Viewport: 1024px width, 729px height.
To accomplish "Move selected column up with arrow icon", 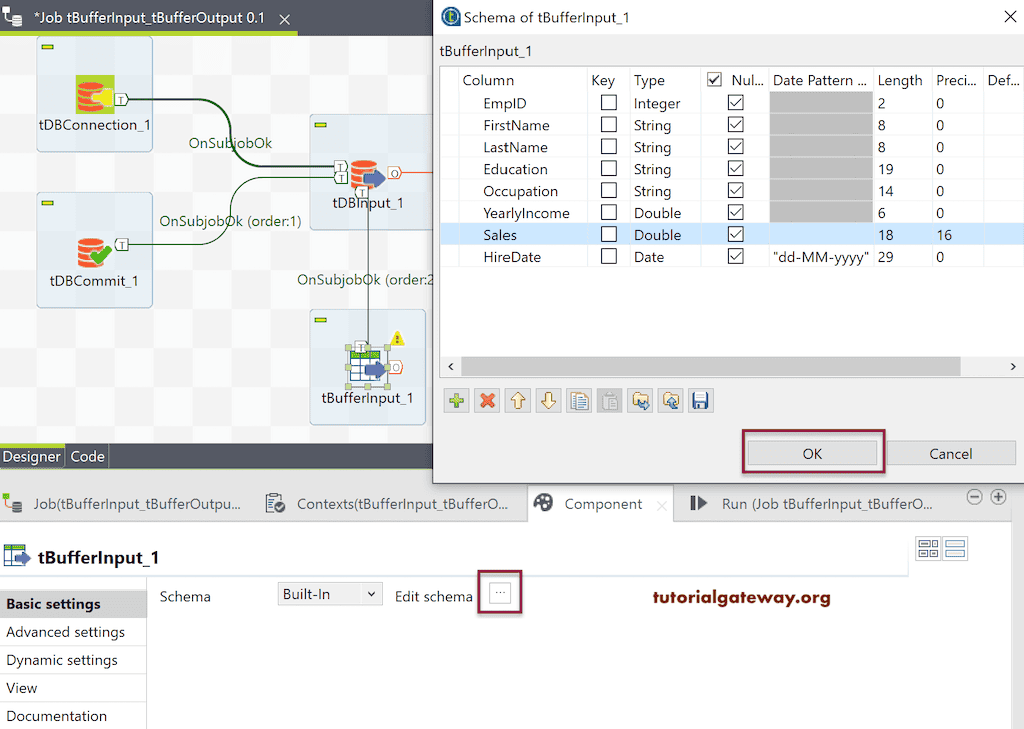I will 518,400.
